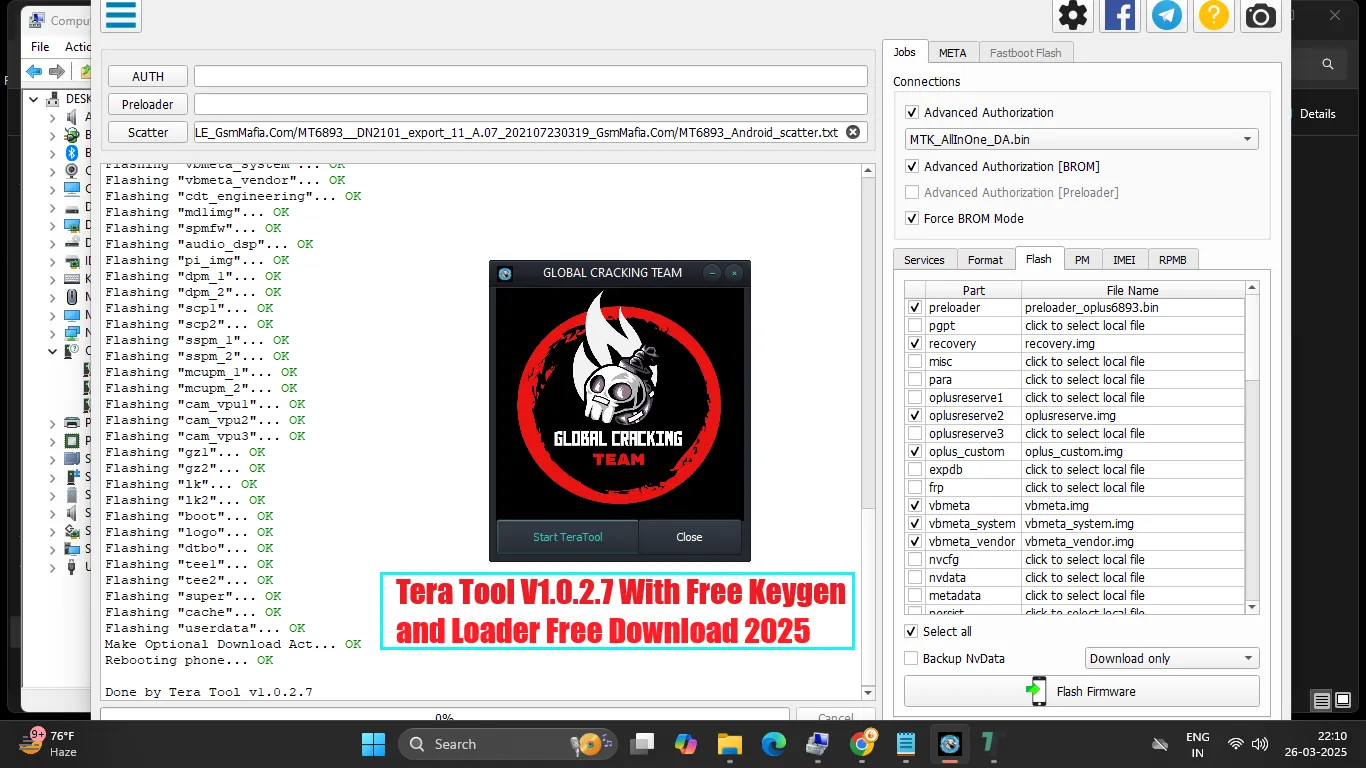Open the Telegram channel icon
1366x768 pixels.
[x=1167, y=15]
